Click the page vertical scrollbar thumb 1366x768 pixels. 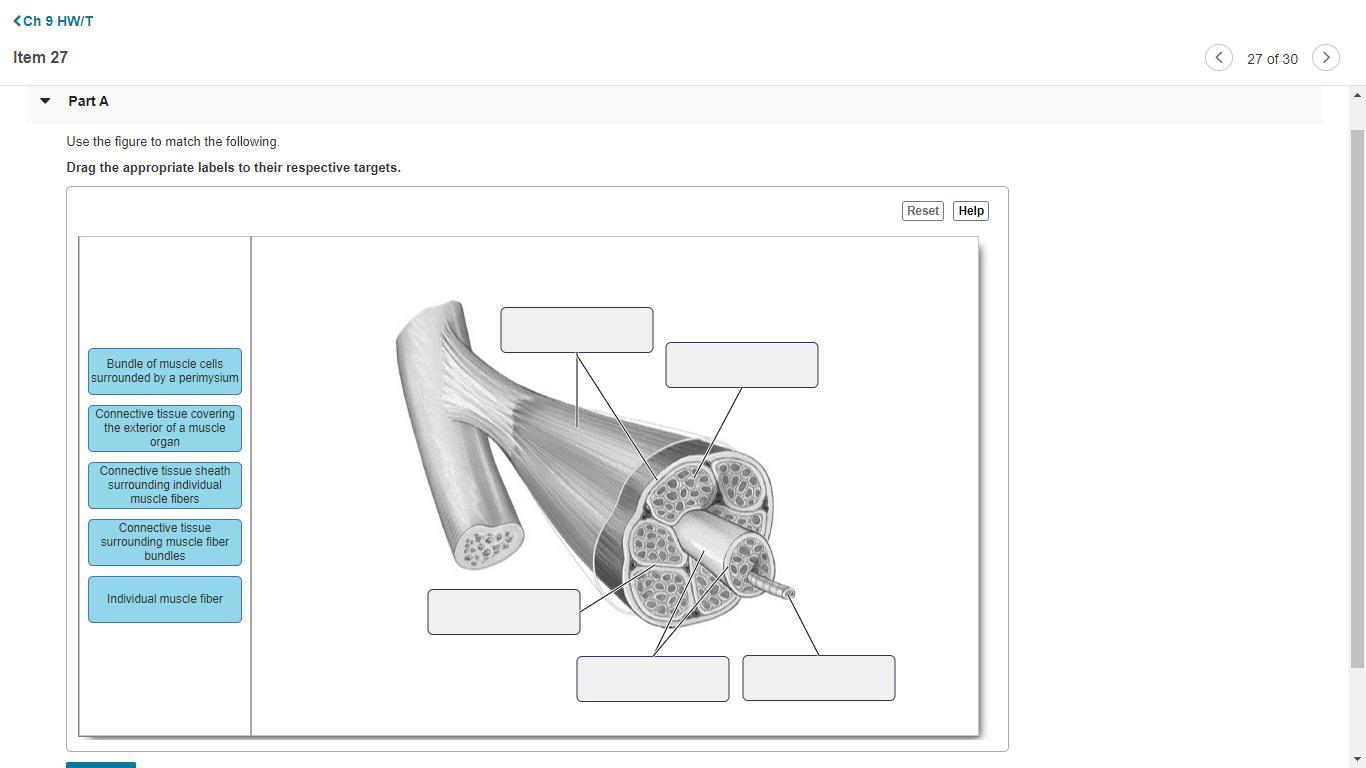[1357, 398]
